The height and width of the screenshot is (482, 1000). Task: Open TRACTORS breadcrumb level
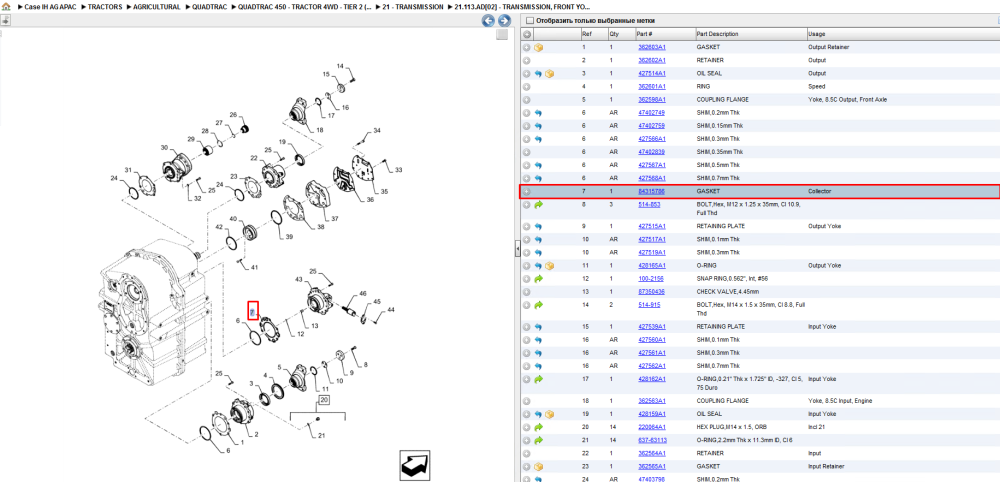(x=105, y=6)
